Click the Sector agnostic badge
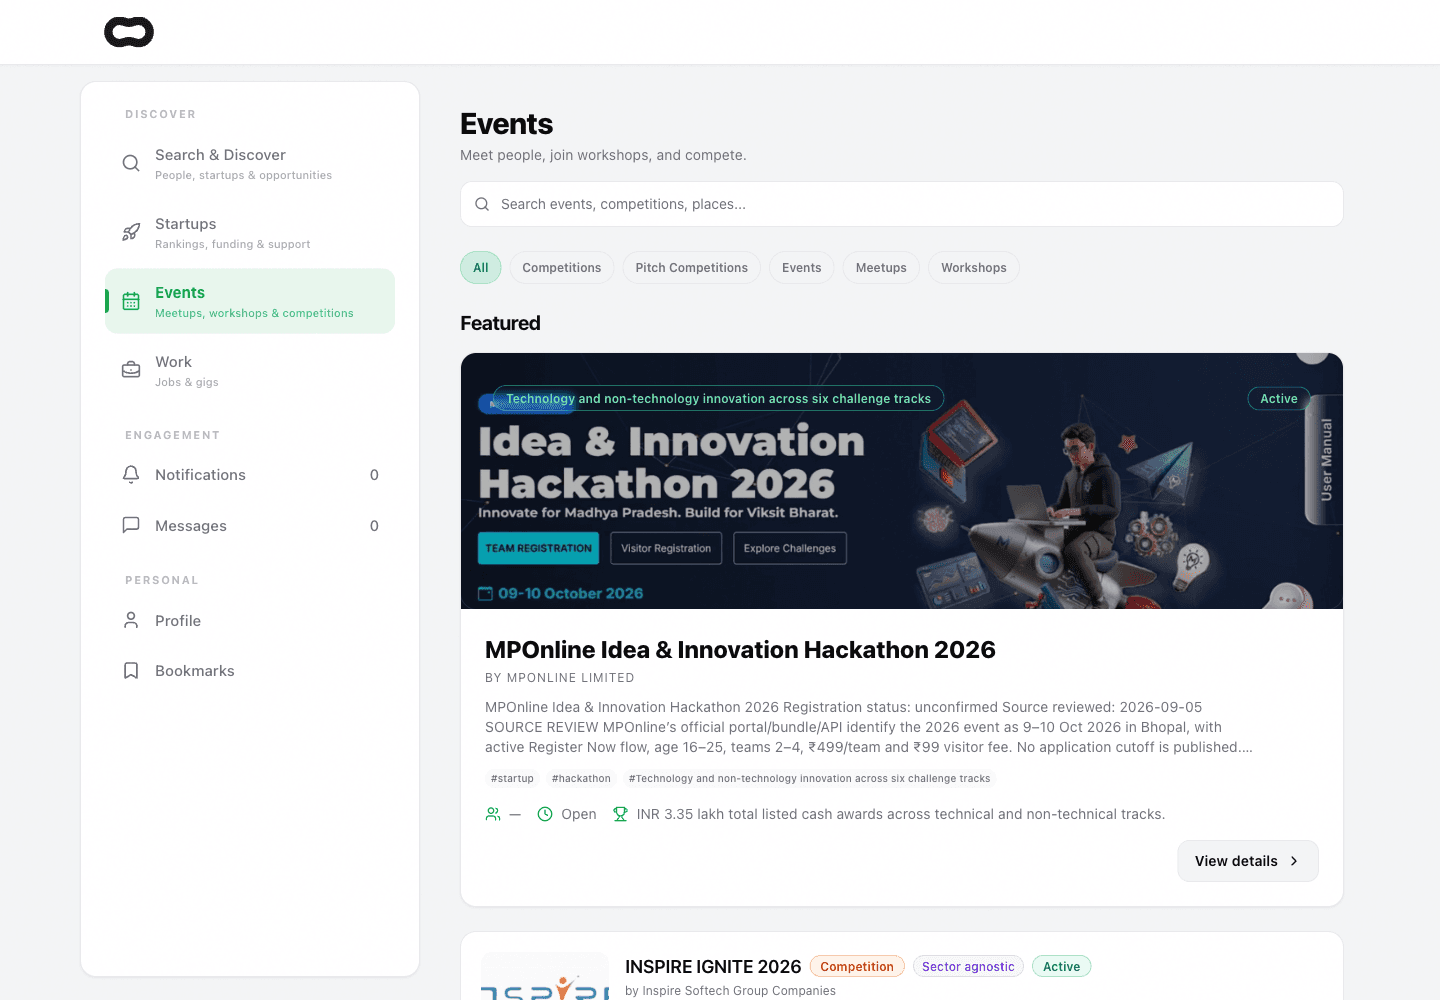This screenshot has height=1000, width=1440. pyautogui.click(x=968, y=966)
